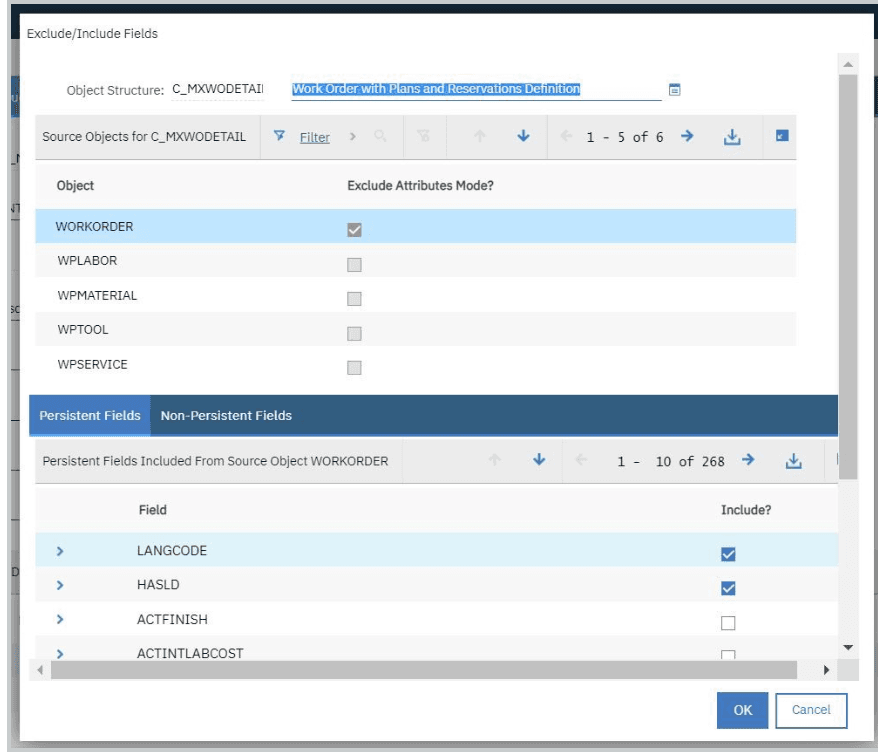Select the WPLABOR object row
The image size is (878, 752).
coord(415,260)
